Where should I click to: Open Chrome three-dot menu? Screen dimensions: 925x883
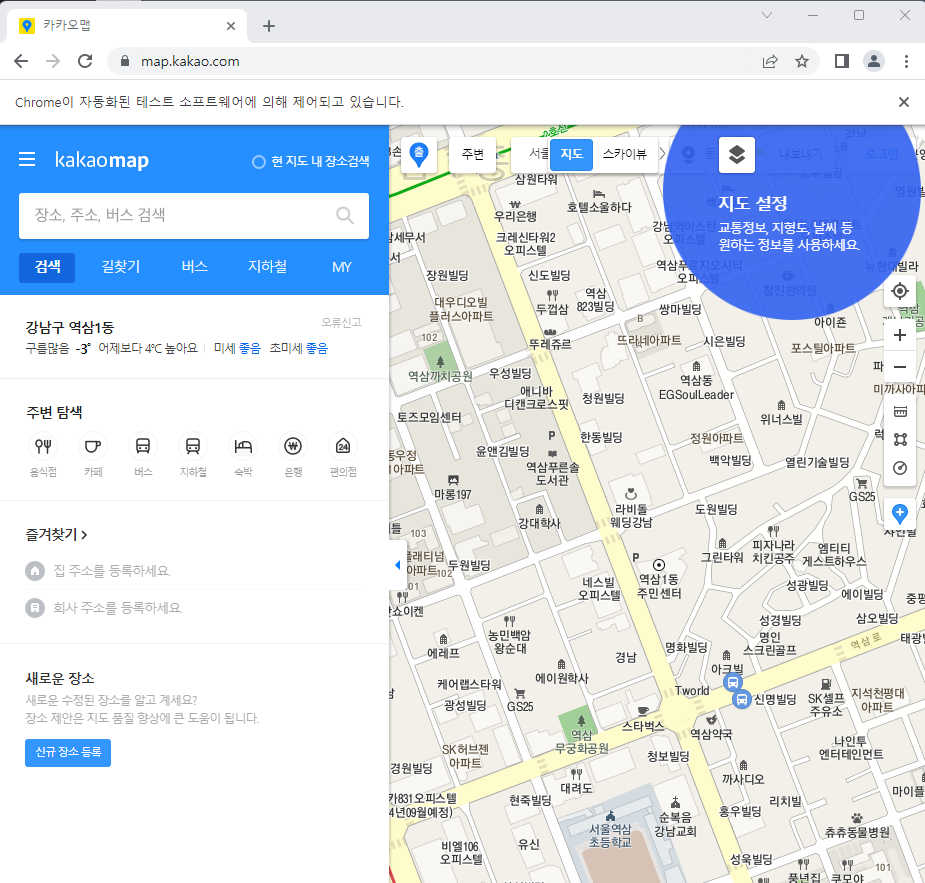(x=906, y=61)
